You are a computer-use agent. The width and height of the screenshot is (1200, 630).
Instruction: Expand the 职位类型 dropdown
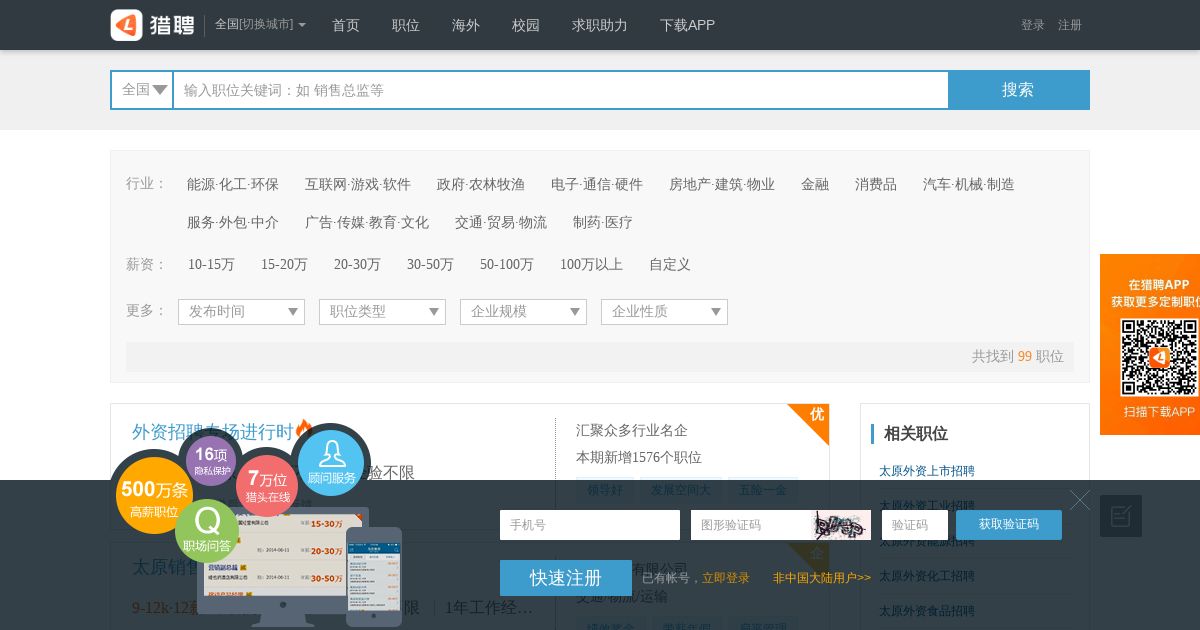click(x=382, y=312)
